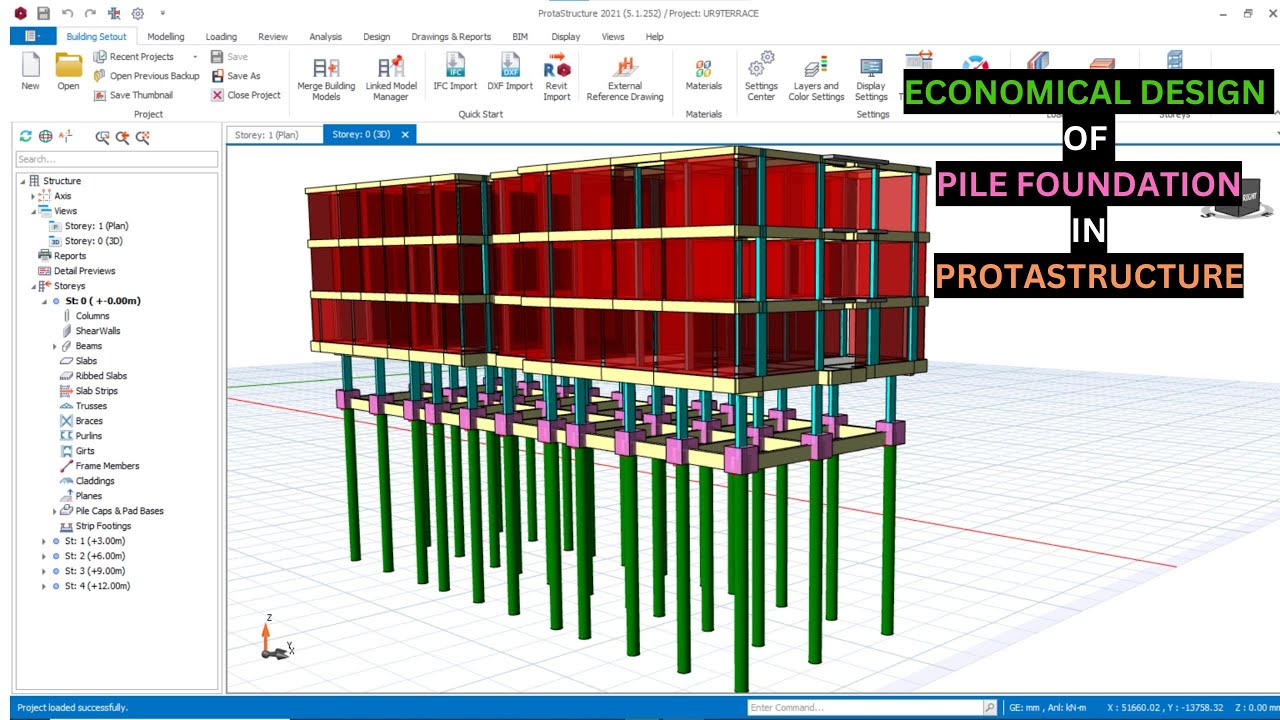Click Close Project
1280x720 pixels.
click(245, 95)
